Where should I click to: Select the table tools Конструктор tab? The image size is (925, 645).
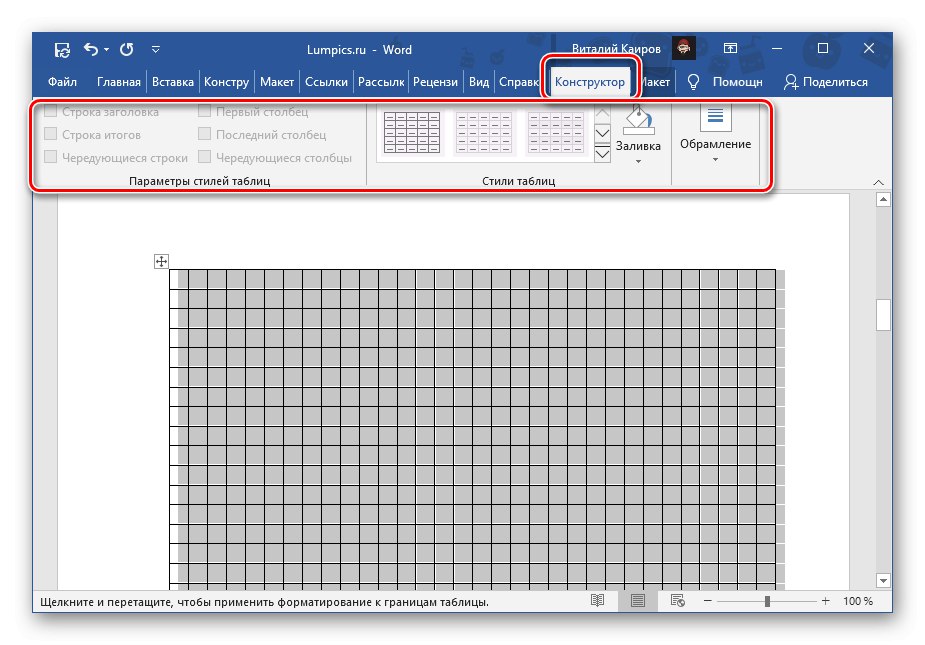click(589, 82)
